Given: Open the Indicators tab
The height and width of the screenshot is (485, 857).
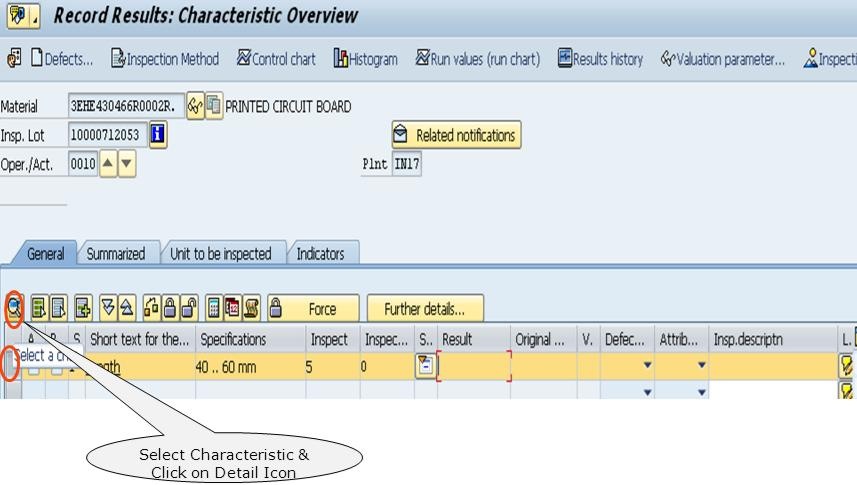Looking at the screenshot, I should point(321,254).
